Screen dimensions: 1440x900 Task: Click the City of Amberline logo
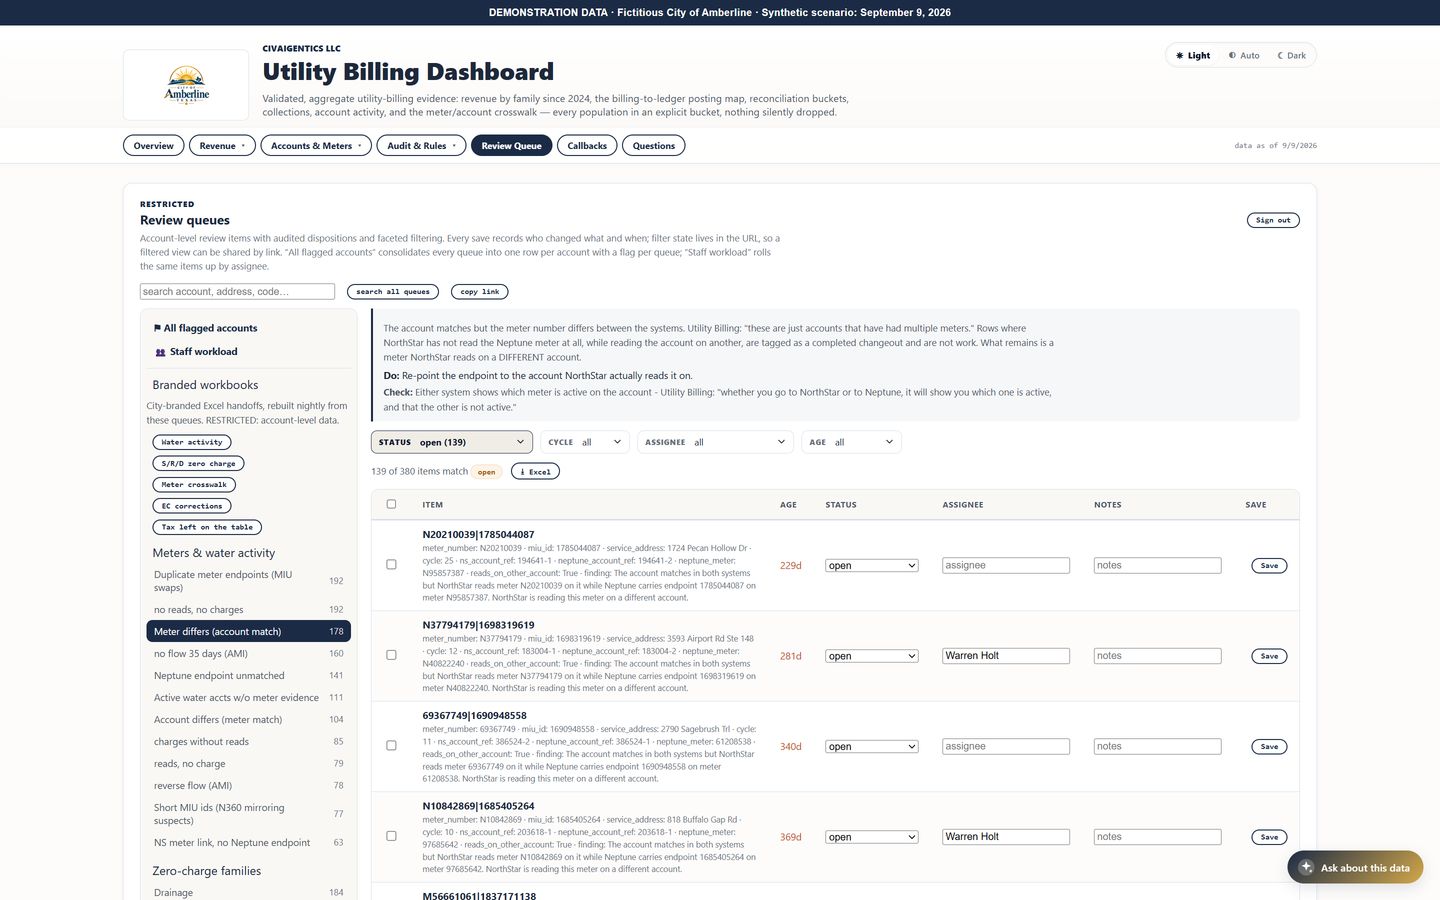186,85
